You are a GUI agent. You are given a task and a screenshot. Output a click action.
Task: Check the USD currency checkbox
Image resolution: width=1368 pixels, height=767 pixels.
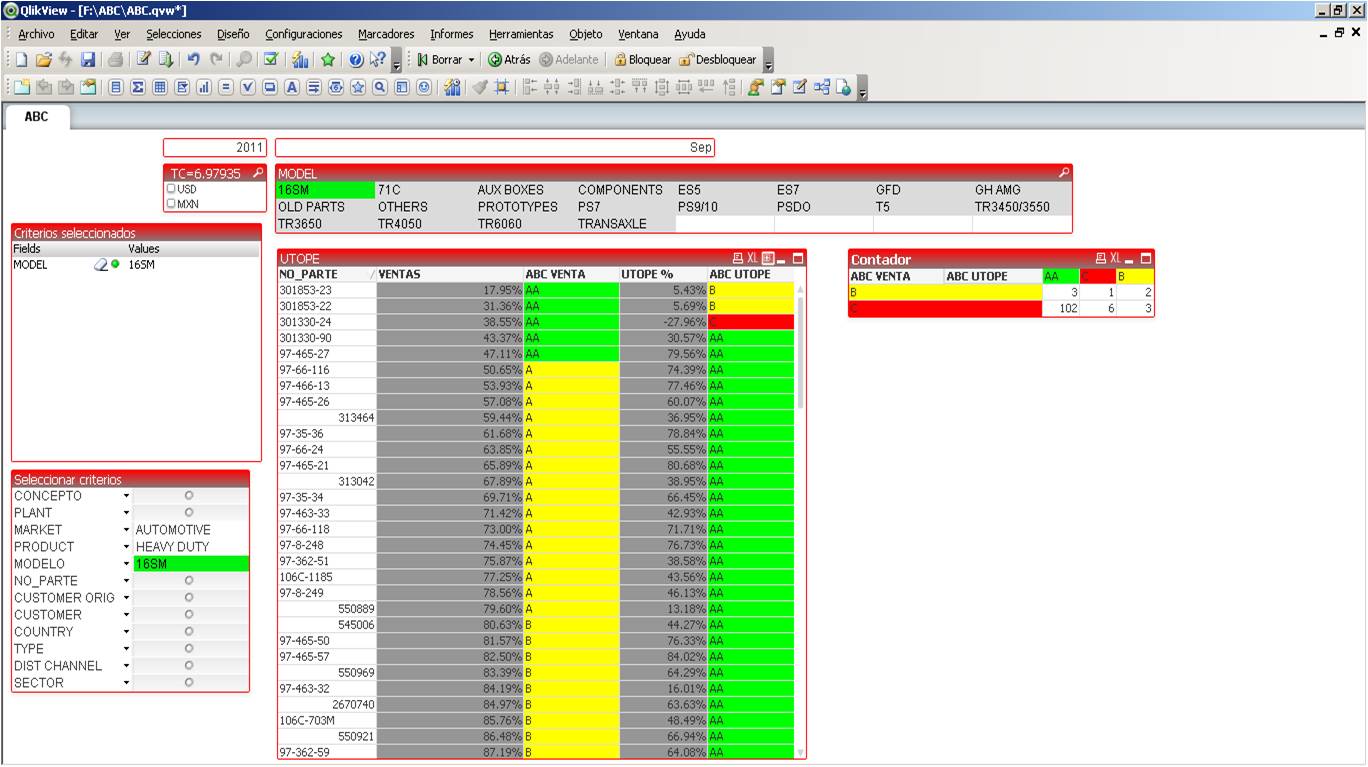coord(172,189)
